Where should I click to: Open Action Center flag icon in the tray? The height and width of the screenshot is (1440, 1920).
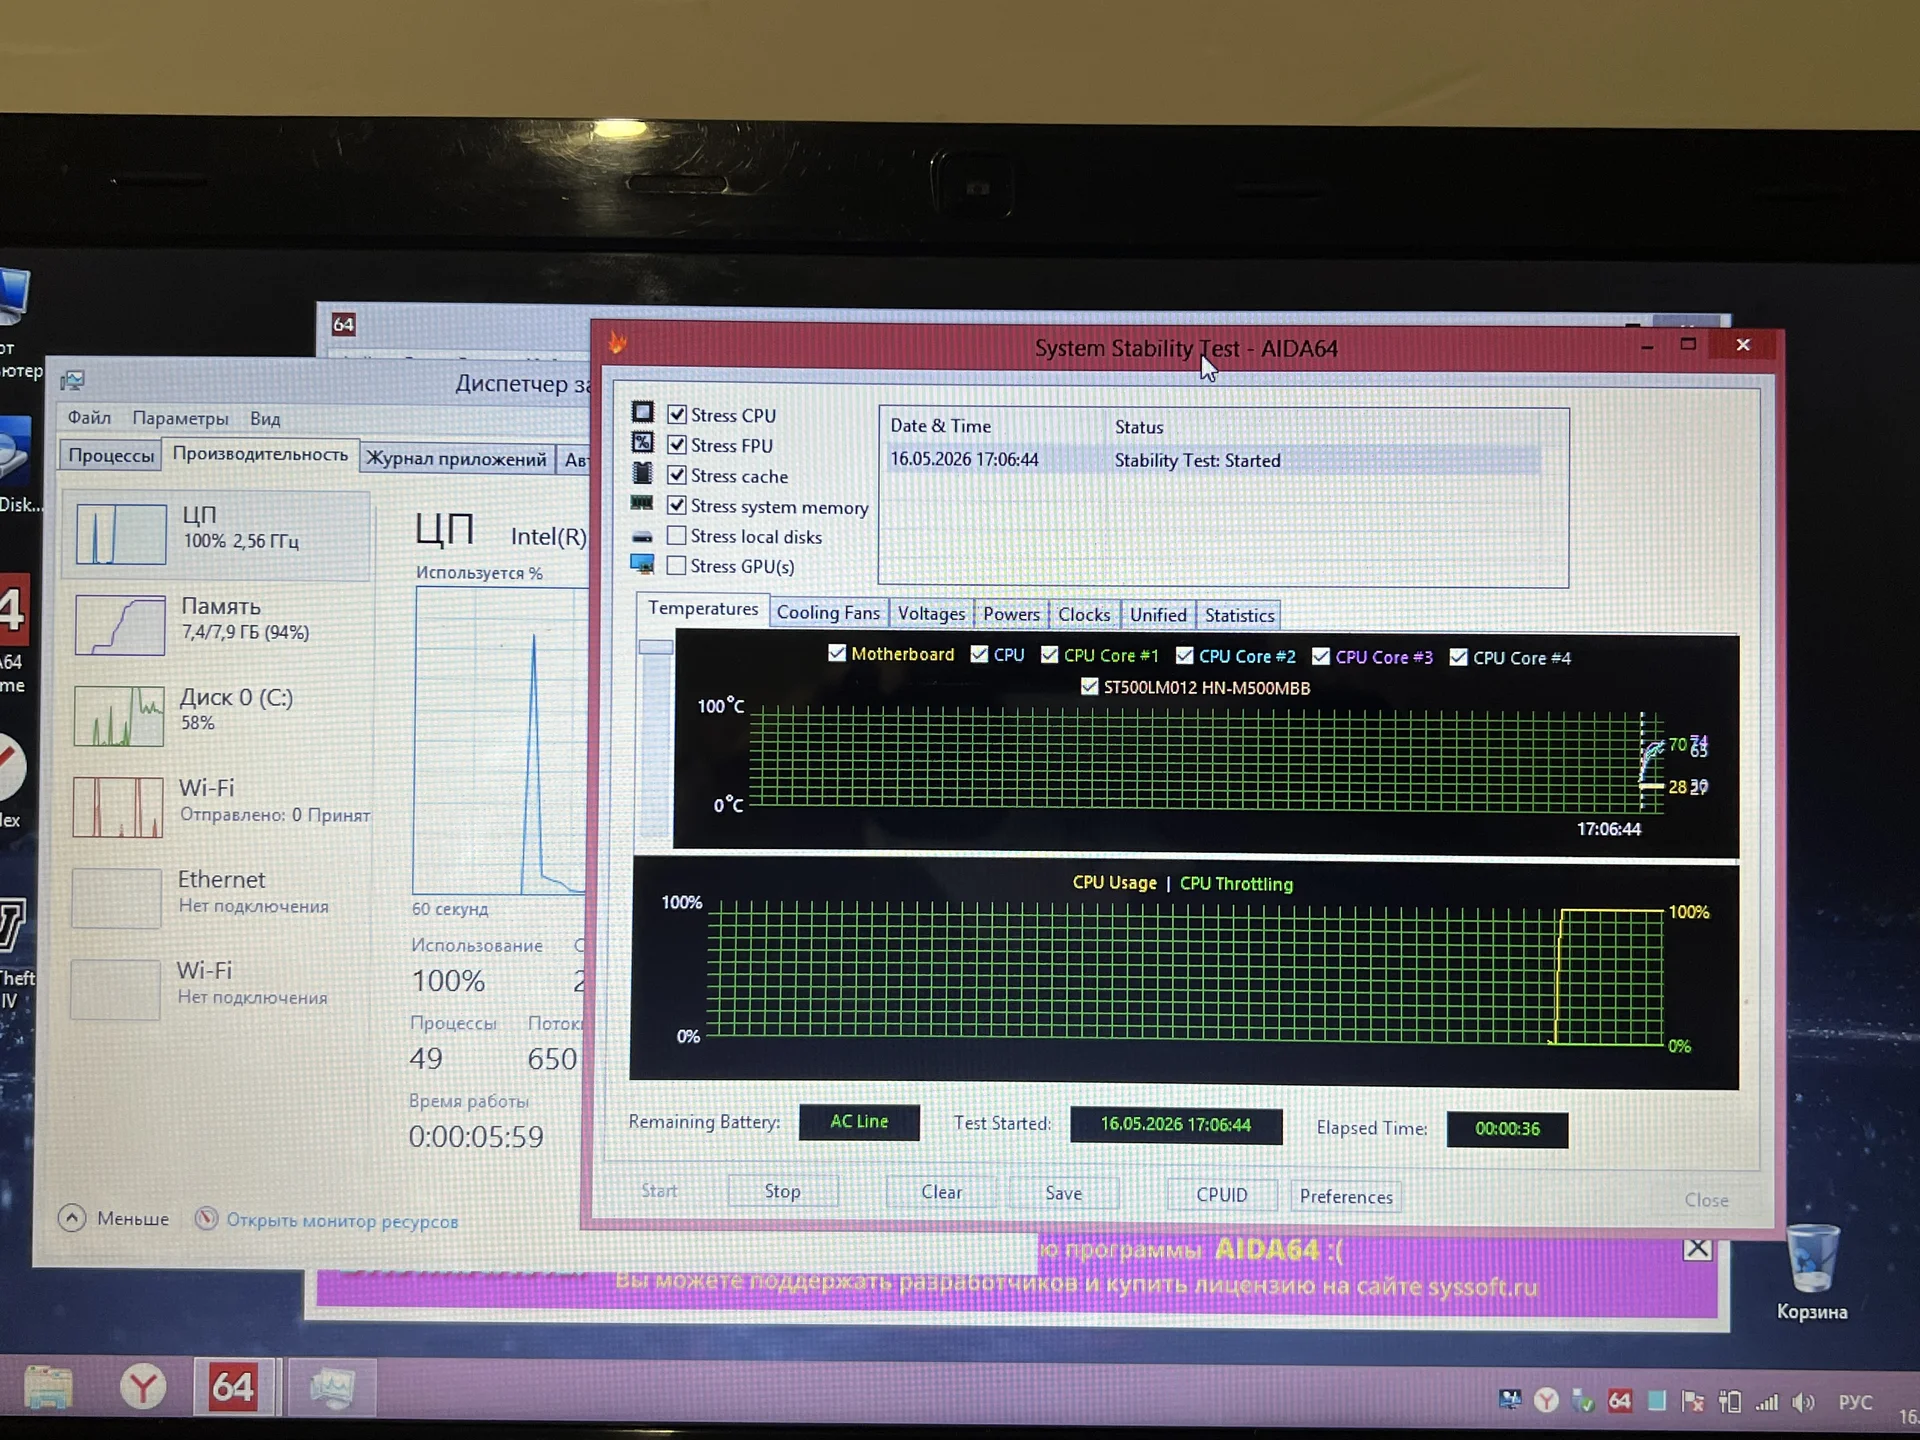coord(1693,1401)
